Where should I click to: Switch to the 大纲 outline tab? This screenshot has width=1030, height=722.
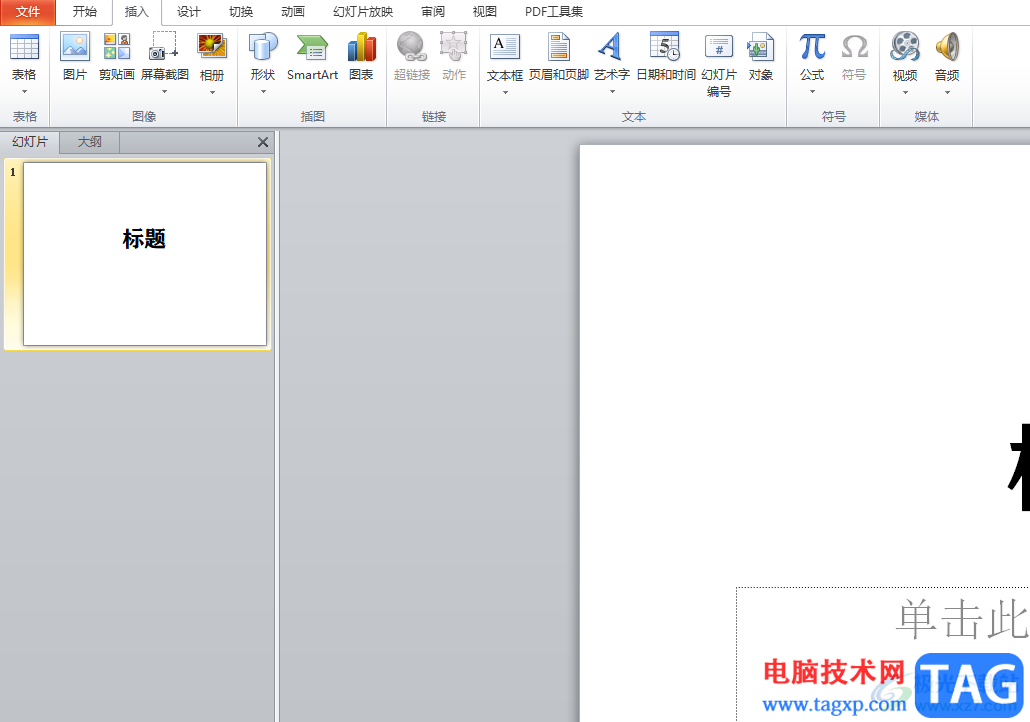(89, 142)
